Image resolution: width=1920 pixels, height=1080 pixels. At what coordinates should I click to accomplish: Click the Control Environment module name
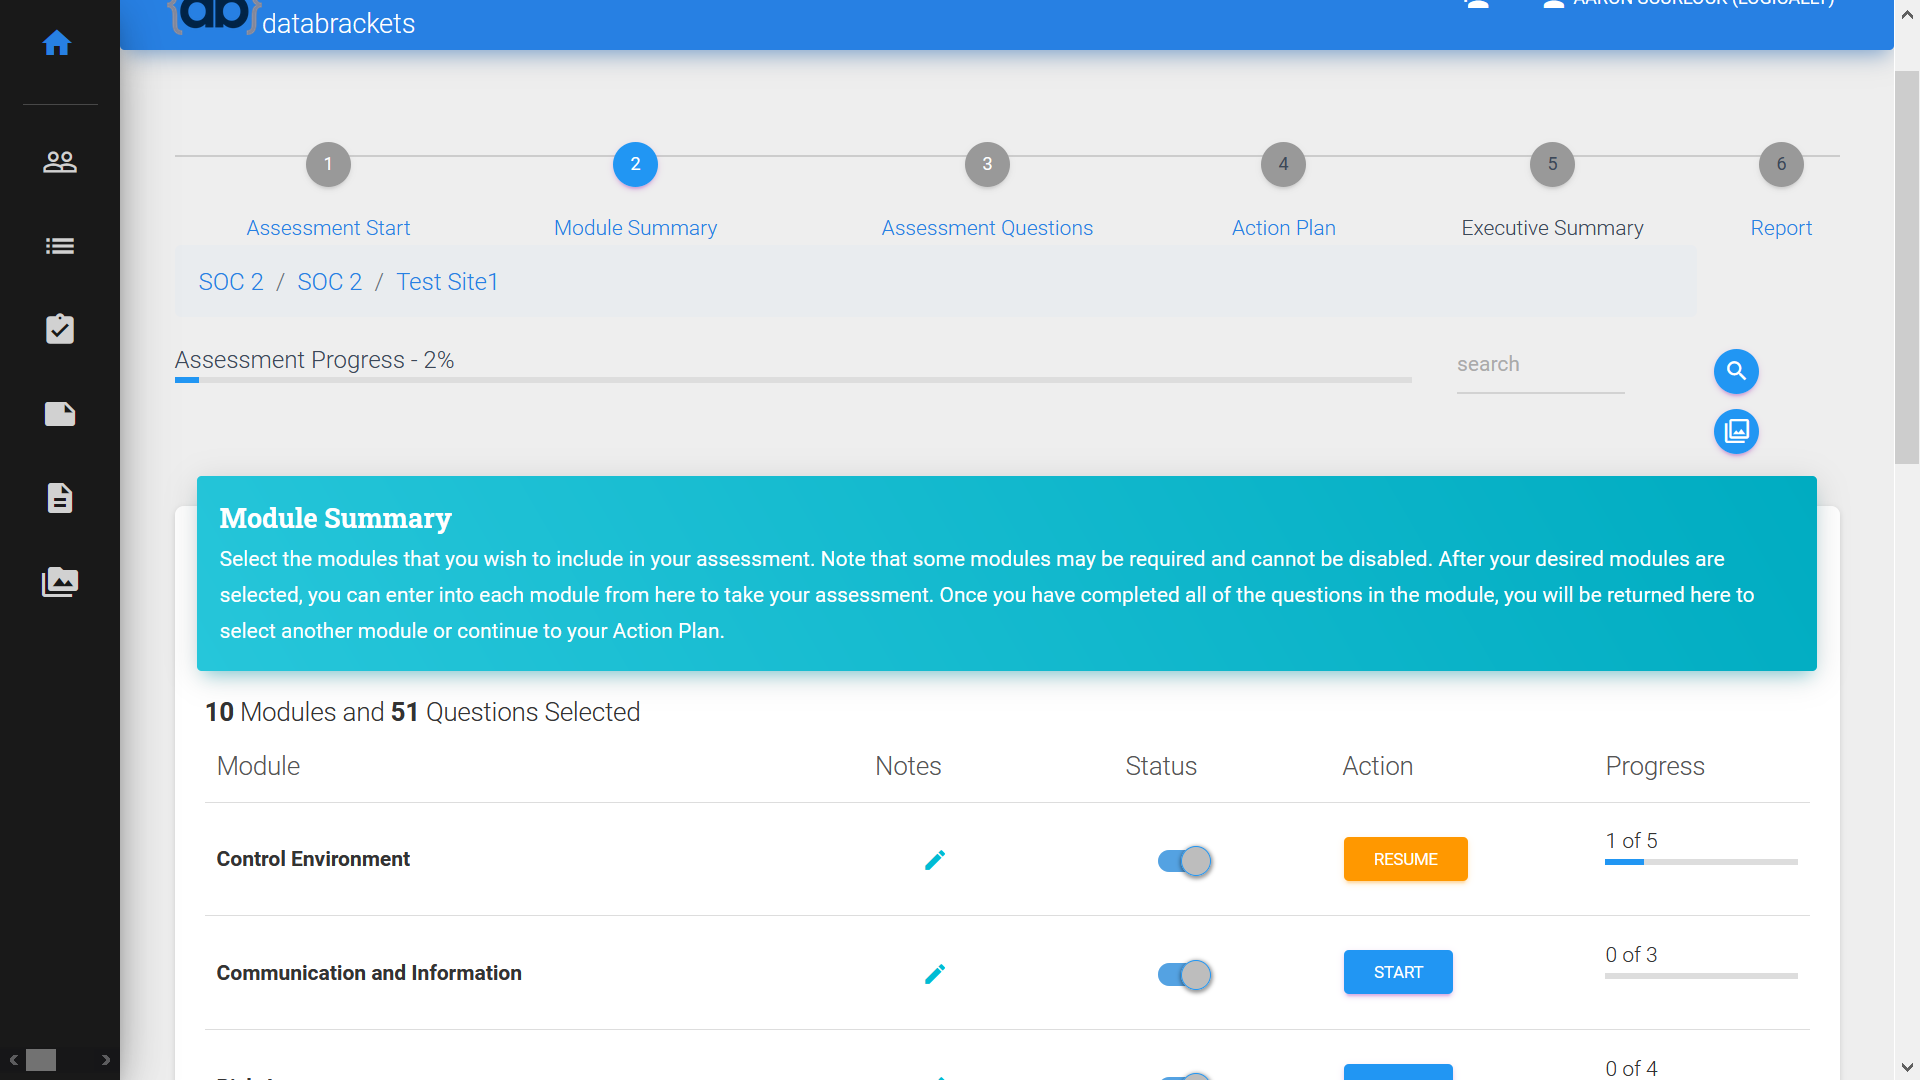(313, 859)
